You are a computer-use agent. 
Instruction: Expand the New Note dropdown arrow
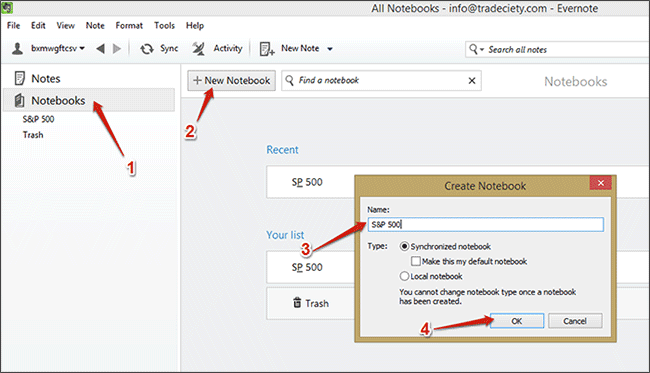330,49
